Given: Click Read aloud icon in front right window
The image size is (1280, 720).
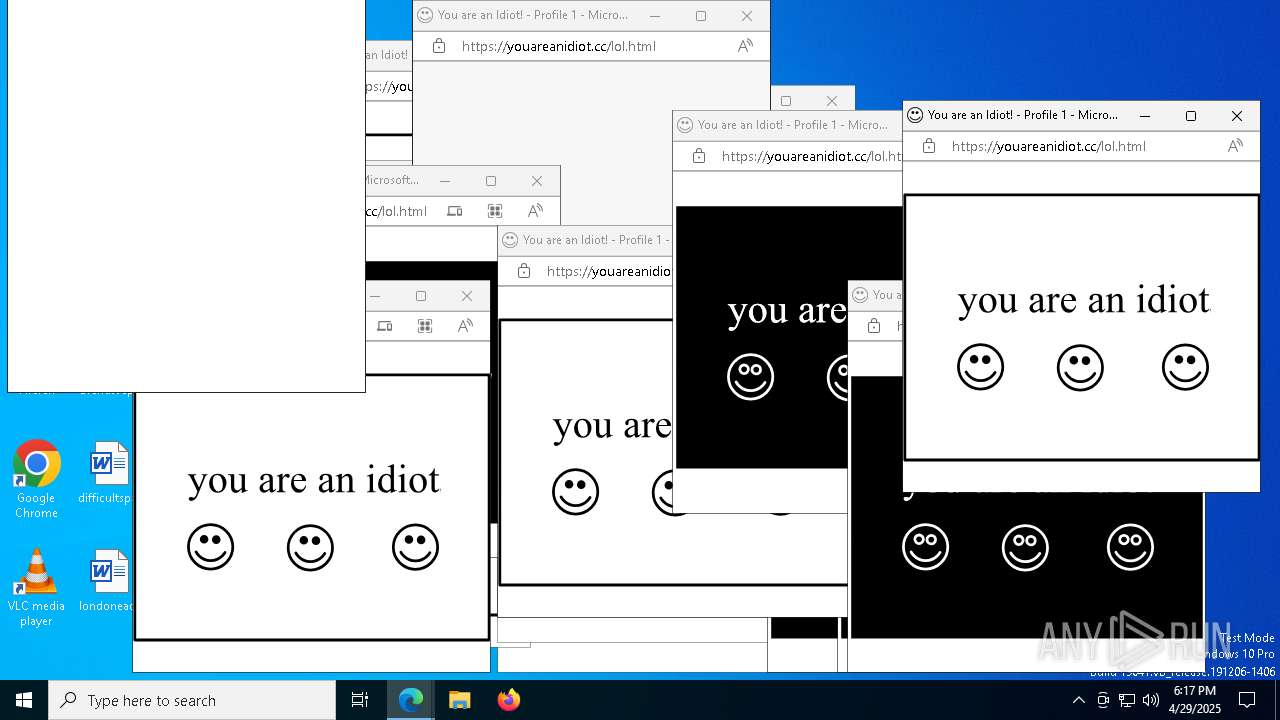Looking at the screenshot, I should 1235,146.
